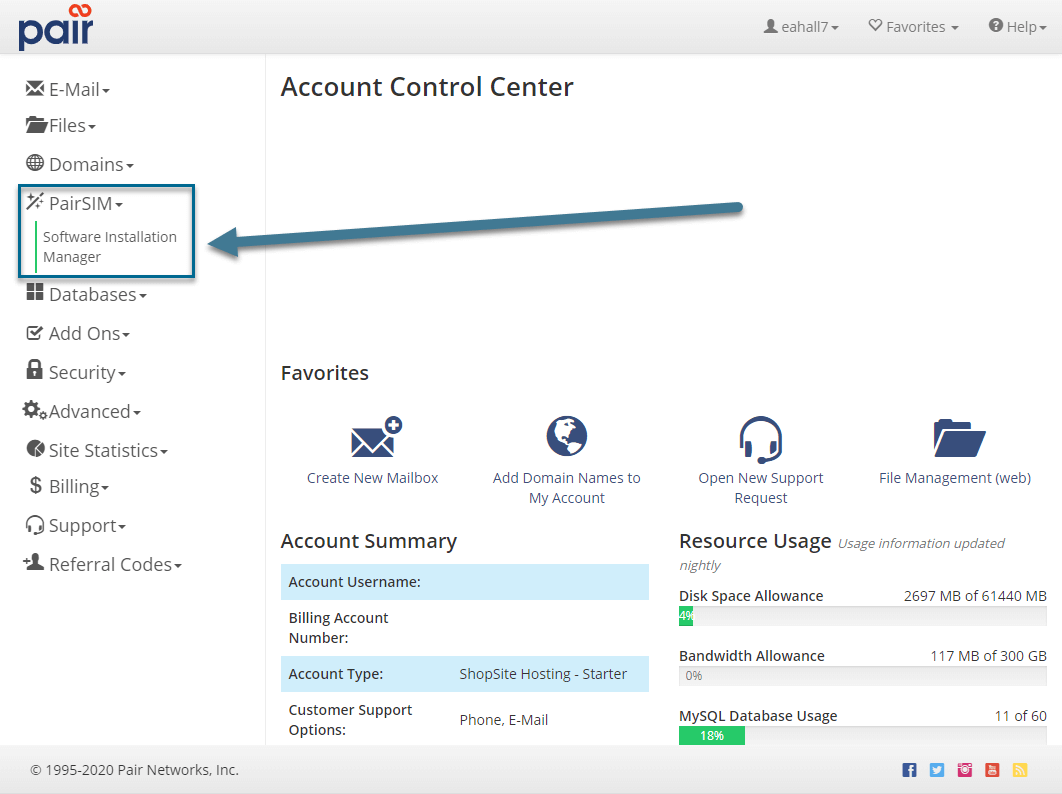Click the Add Domain Names globe icon
1062x794 pixels.
566,437
